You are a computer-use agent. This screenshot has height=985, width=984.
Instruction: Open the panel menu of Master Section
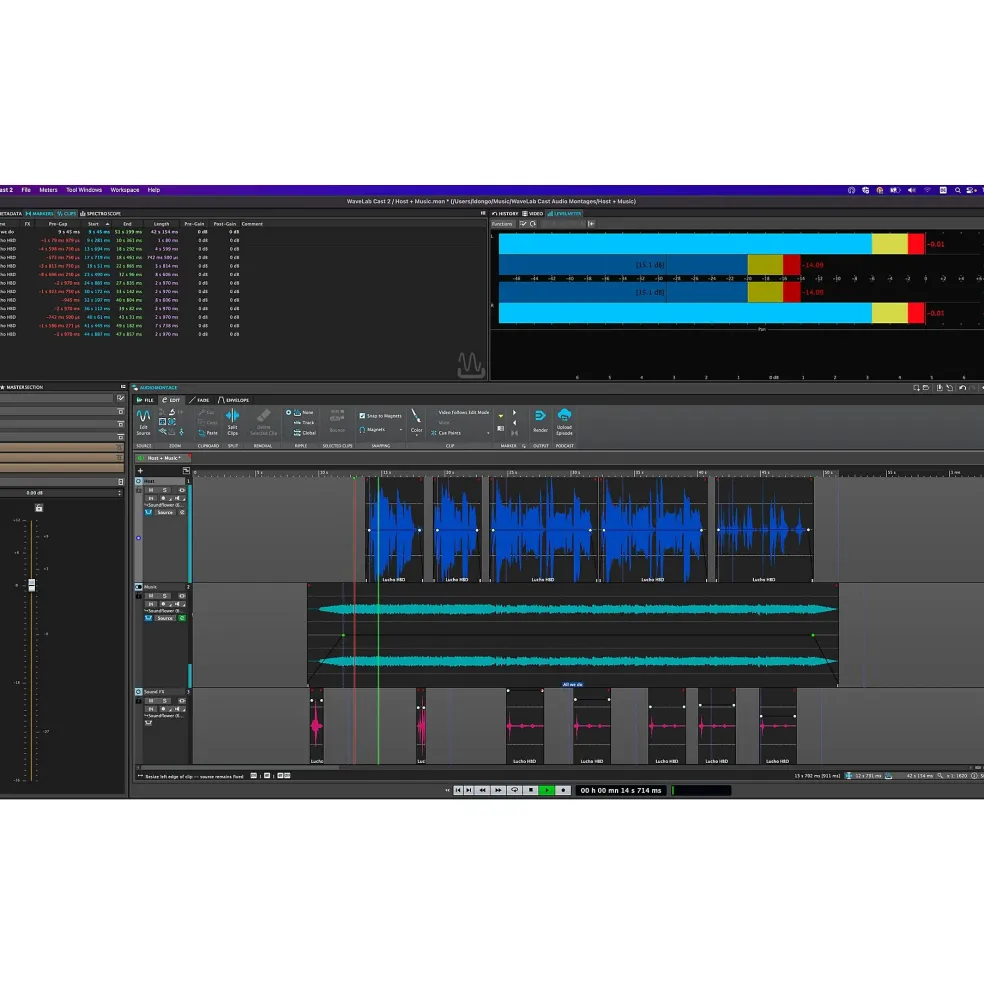point(123,387)
